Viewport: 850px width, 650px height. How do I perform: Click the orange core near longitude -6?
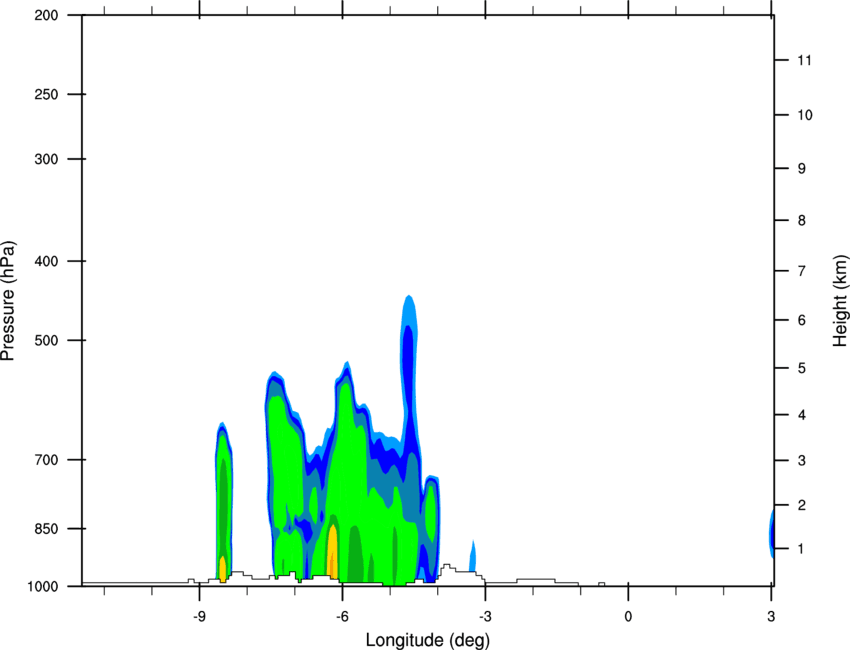[x=333, y=553]
